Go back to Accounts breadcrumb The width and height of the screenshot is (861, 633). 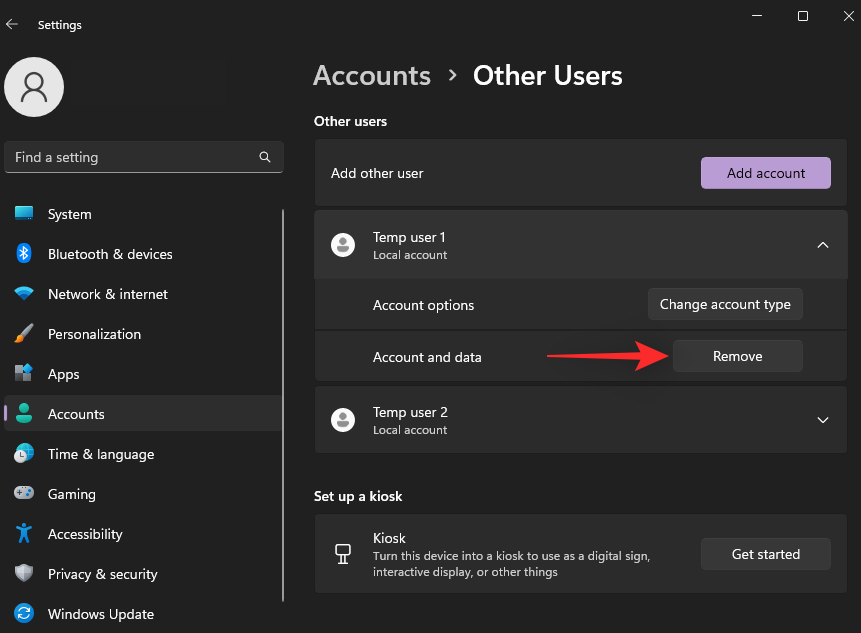click(x=372, y=76)
